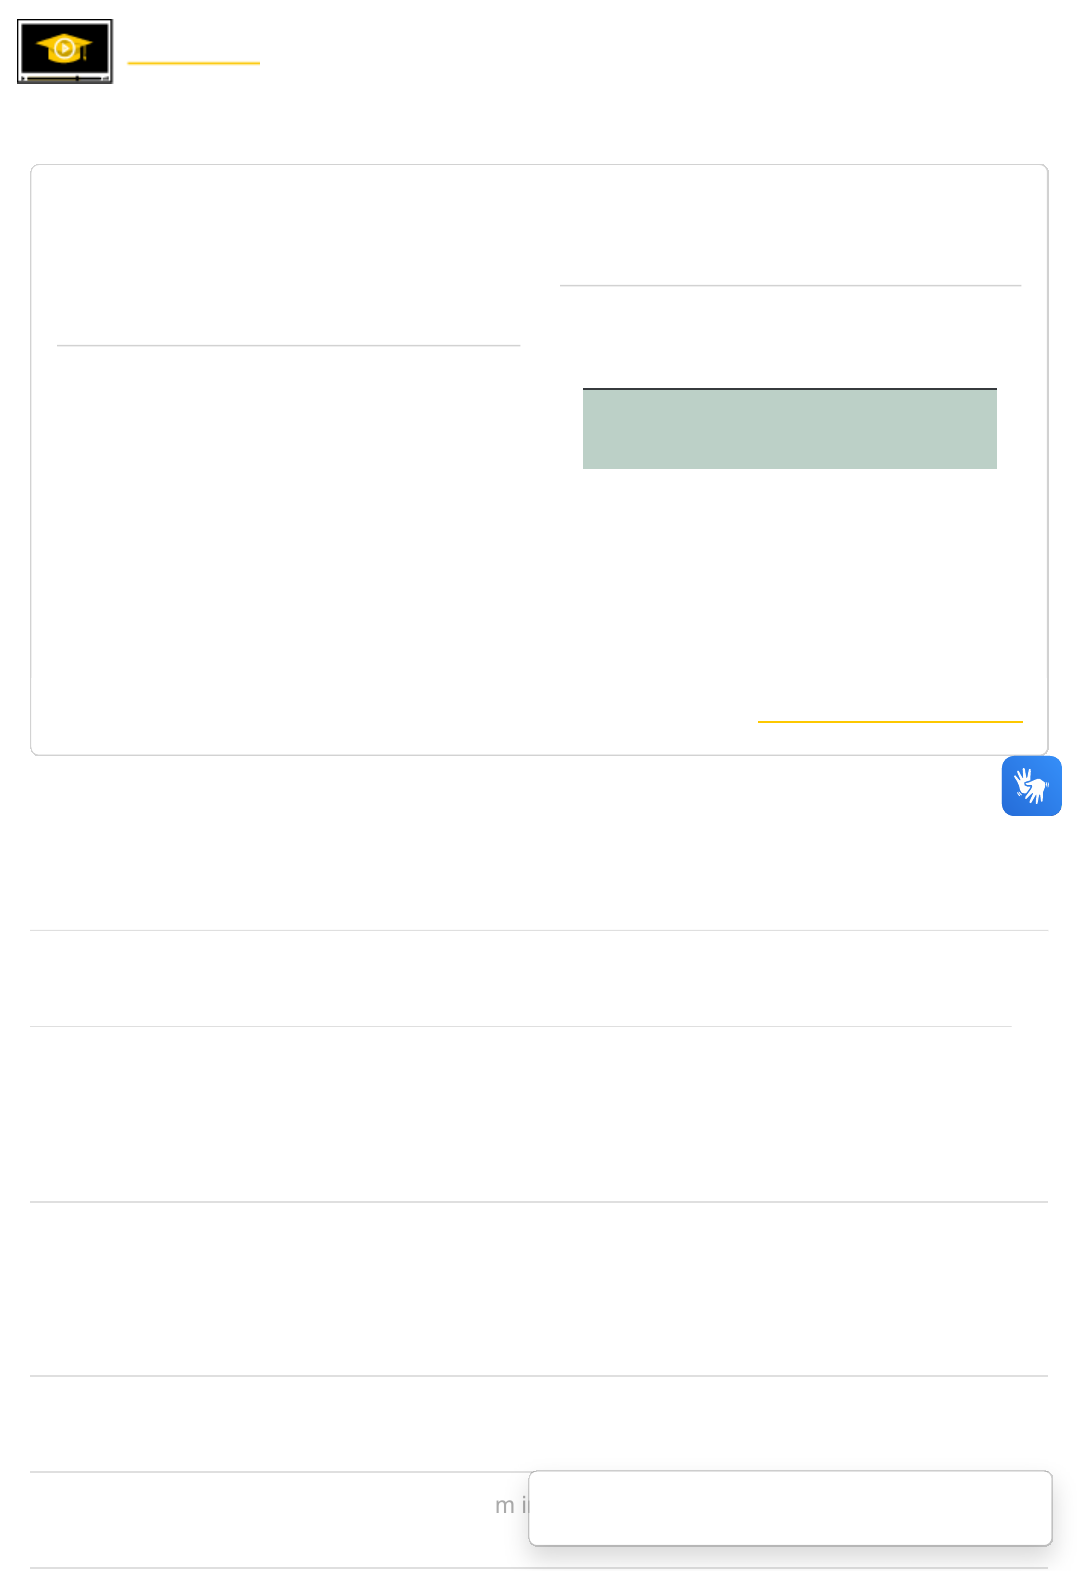Click the white hands icon on blue button
This screenshot has height=1571, width=1078.
[1030, 787]
